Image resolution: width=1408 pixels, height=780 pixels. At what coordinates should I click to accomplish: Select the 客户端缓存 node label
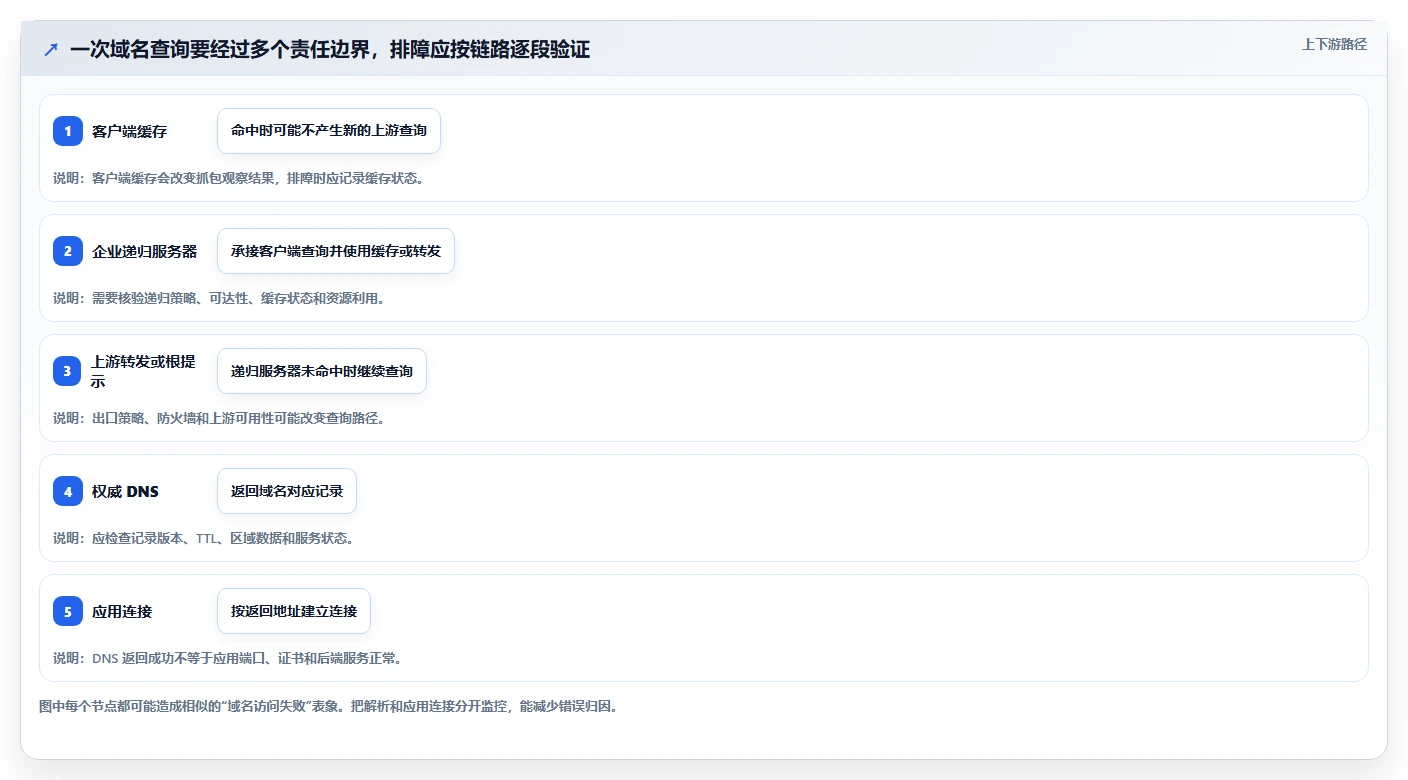129,131
